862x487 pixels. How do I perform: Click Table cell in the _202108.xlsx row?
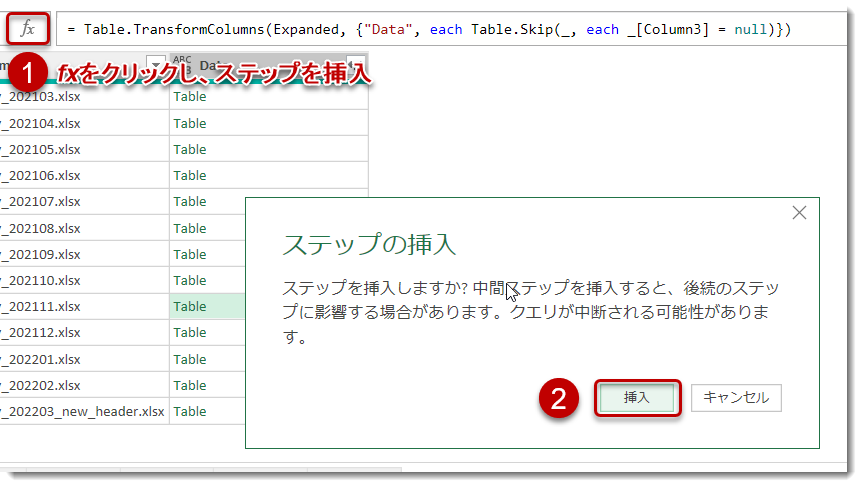tap(207, 228)
